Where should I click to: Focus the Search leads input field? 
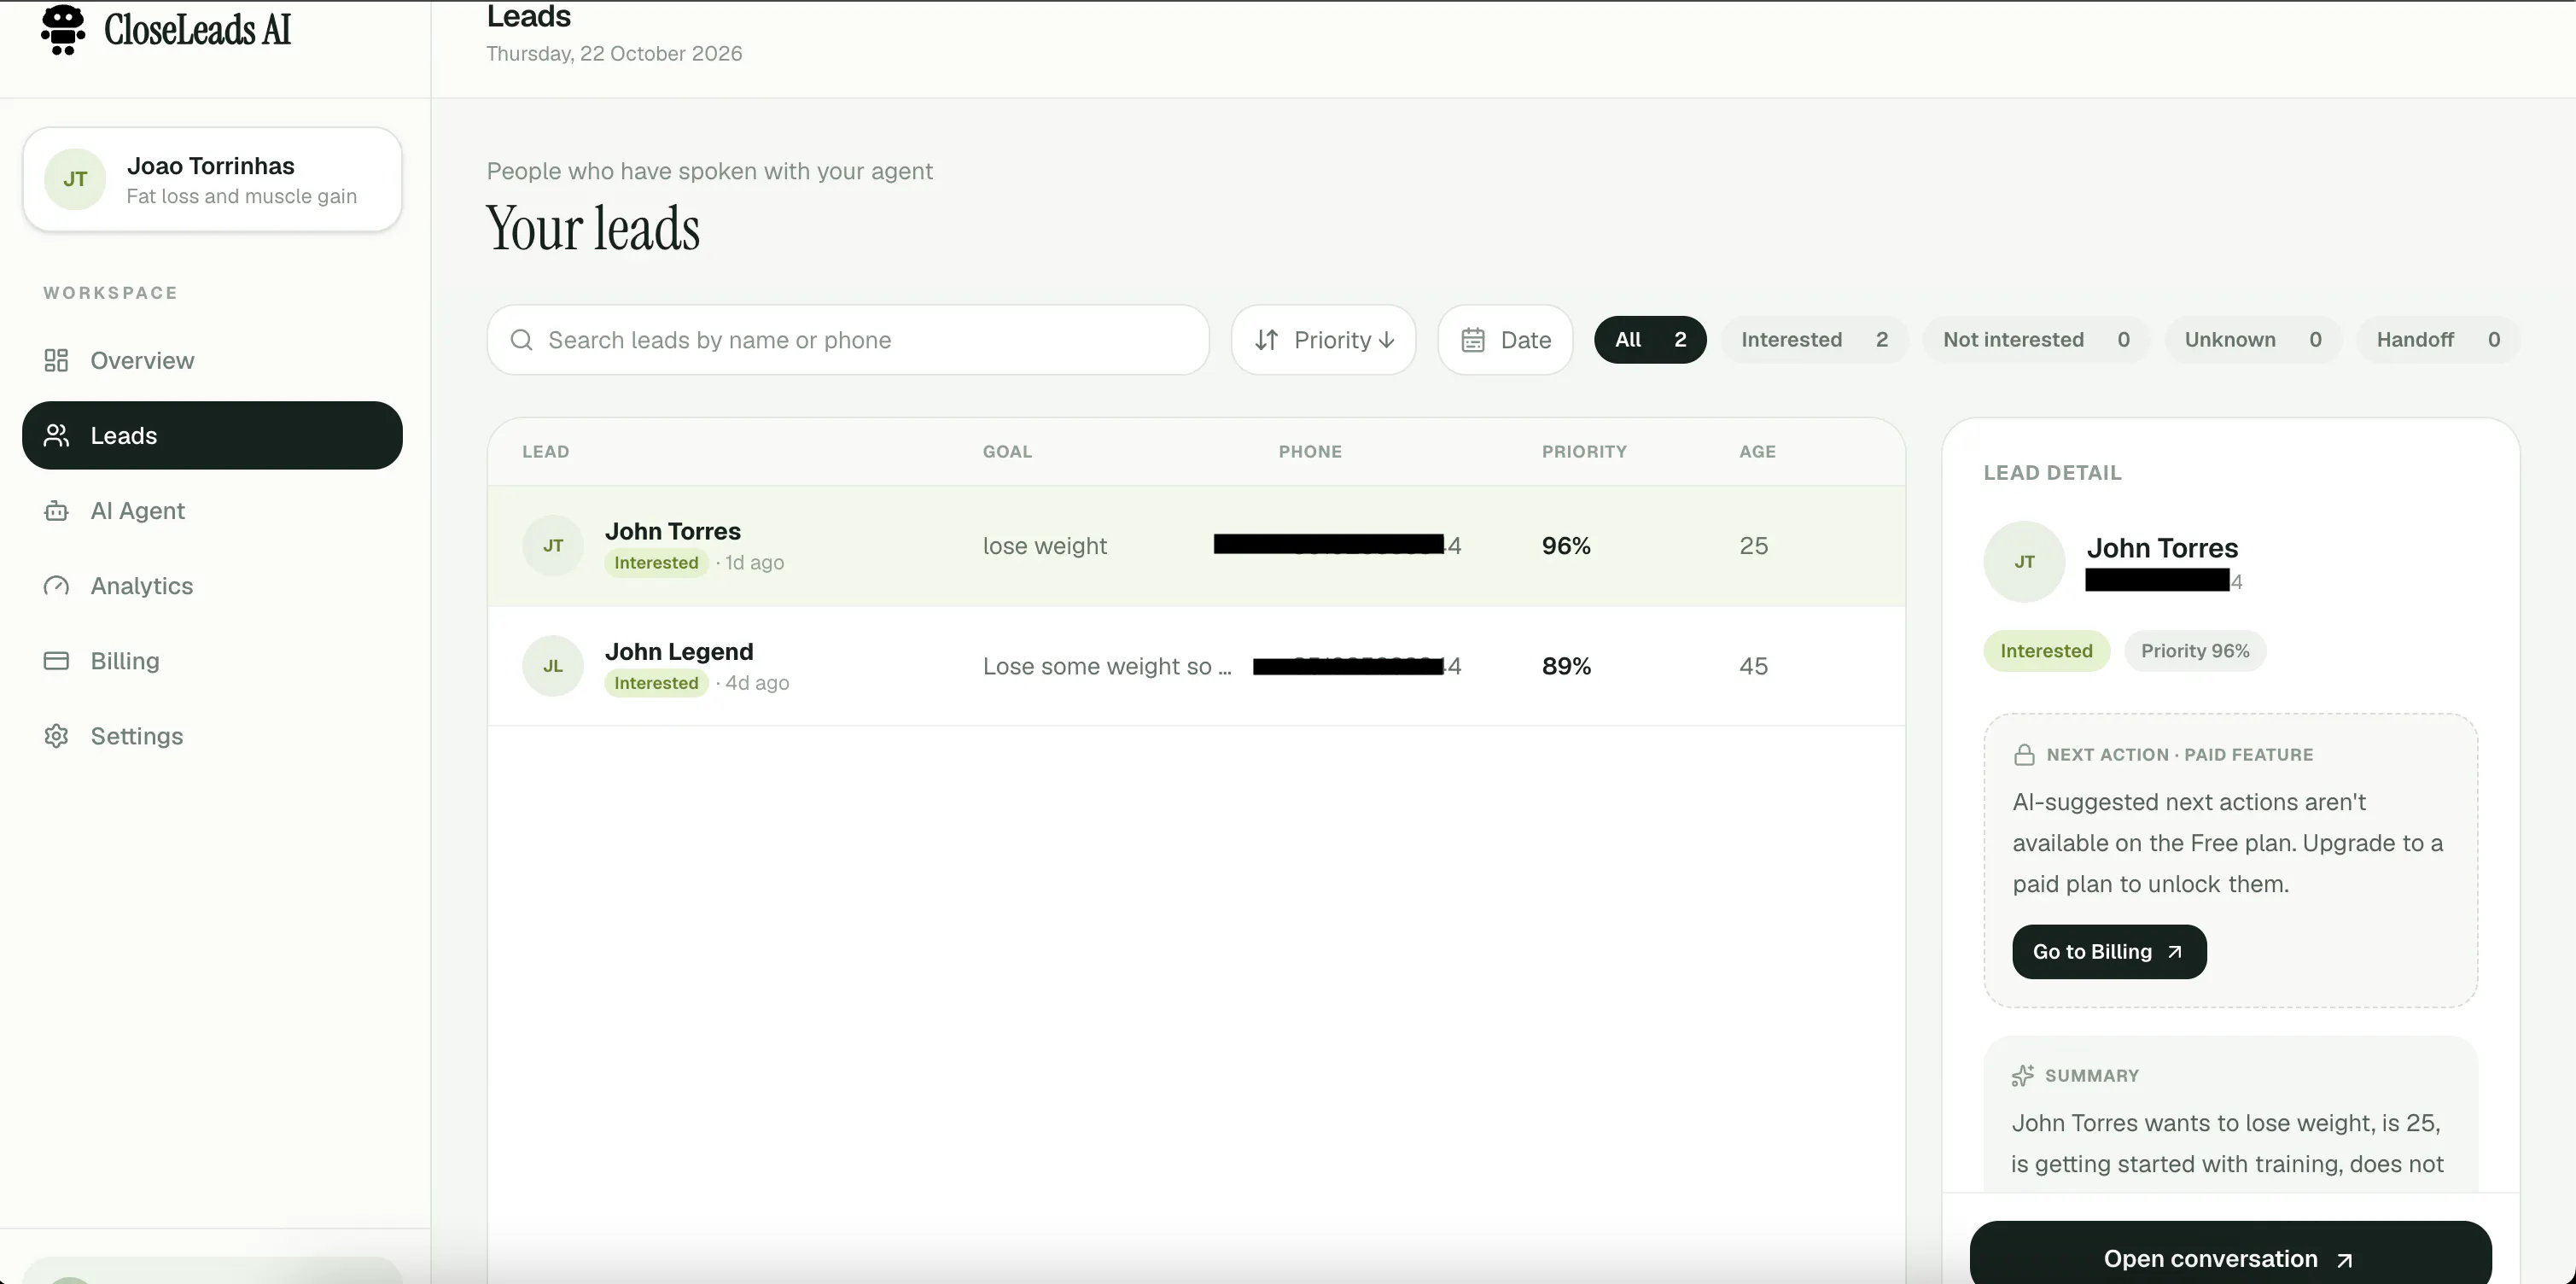[848, 340]
